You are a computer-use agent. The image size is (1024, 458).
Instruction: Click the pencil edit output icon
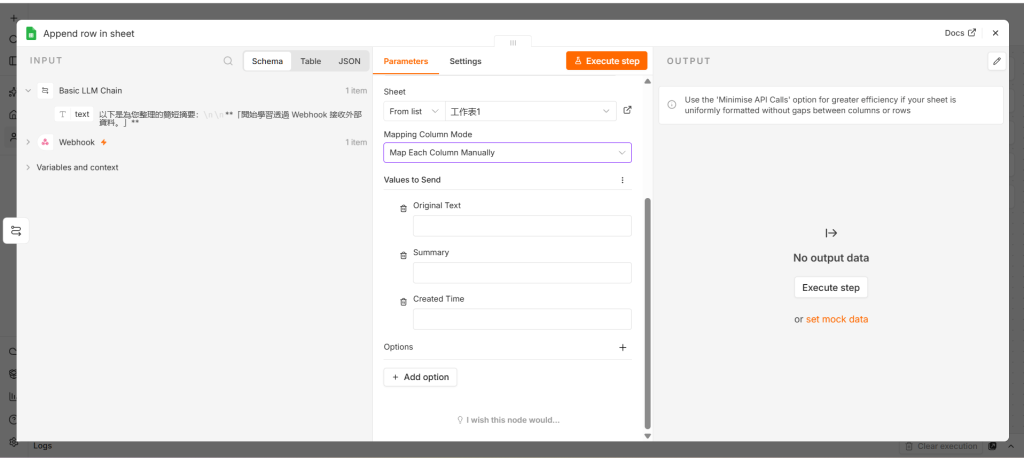click(x=997, y=61)
